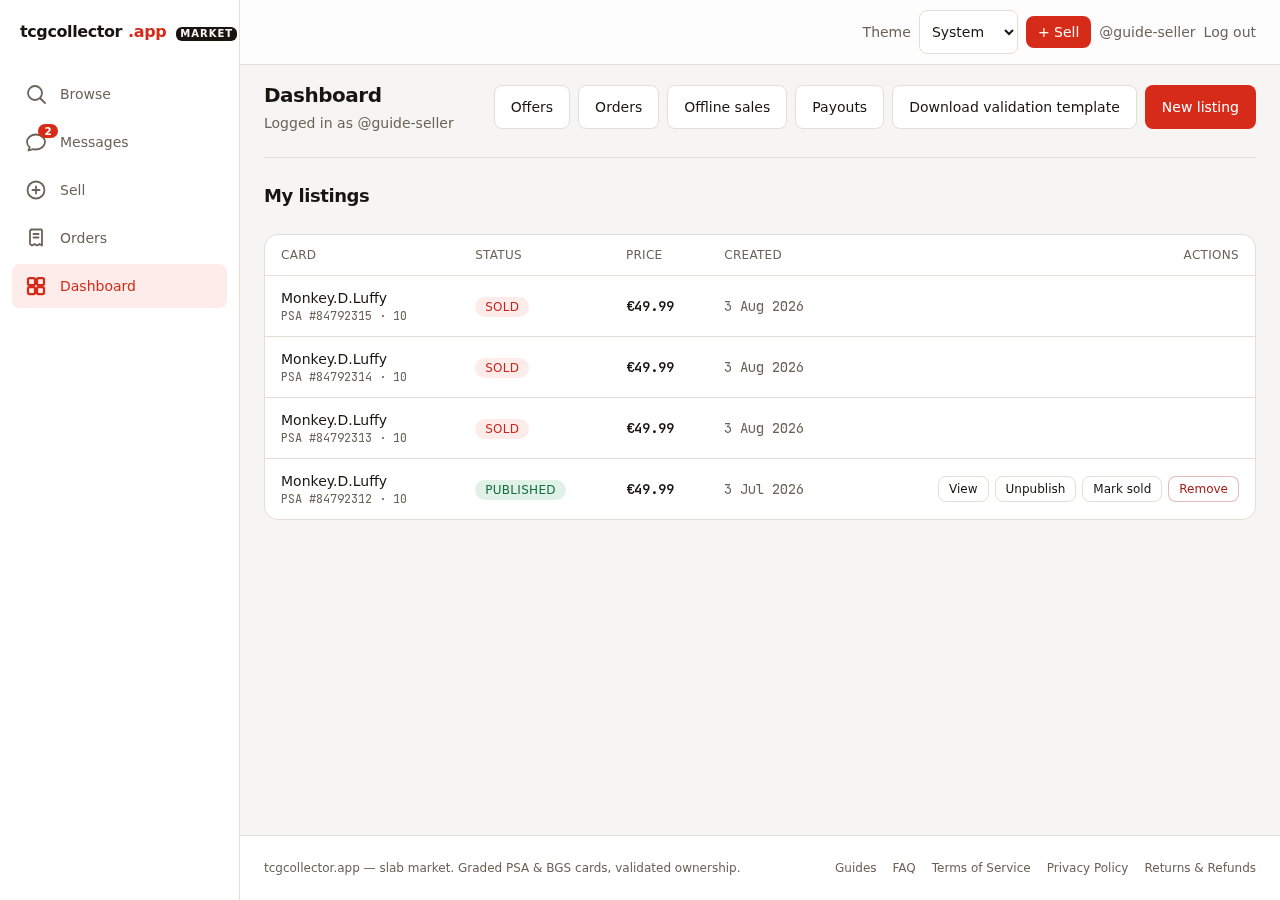1280x900 pixels.
Task: Open the Theme System dropdown
Action: (x=968, y=32)
